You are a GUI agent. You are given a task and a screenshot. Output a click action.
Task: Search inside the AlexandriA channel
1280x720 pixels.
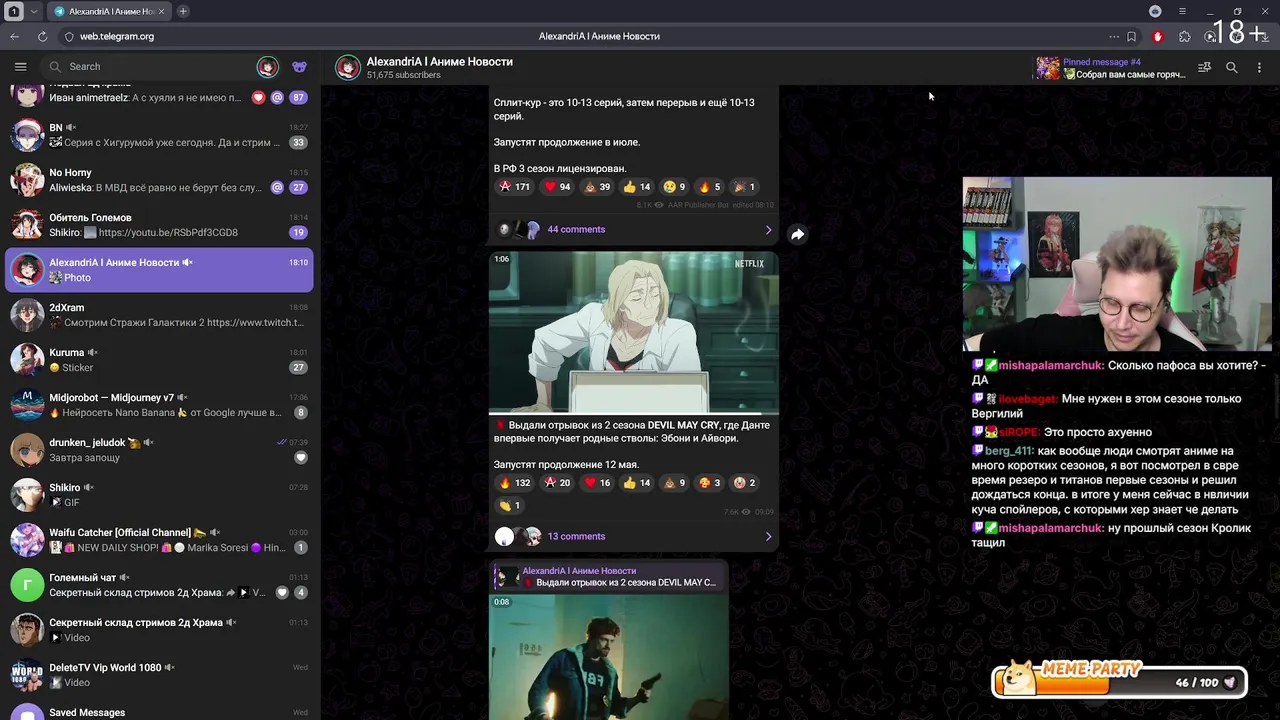click(x=1232, y=68)
